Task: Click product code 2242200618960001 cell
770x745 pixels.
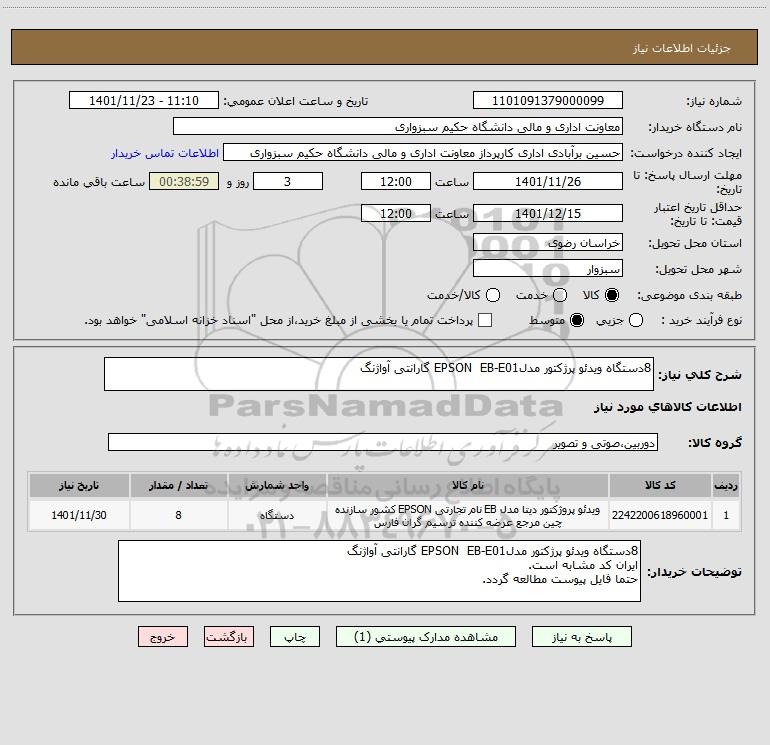Action: click(x=660, y=515)
